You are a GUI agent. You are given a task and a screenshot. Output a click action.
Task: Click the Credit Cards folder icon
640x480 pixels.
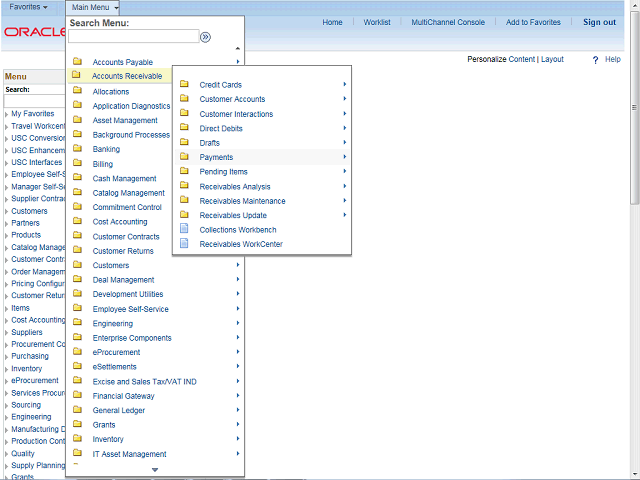[x=184, y=85]
